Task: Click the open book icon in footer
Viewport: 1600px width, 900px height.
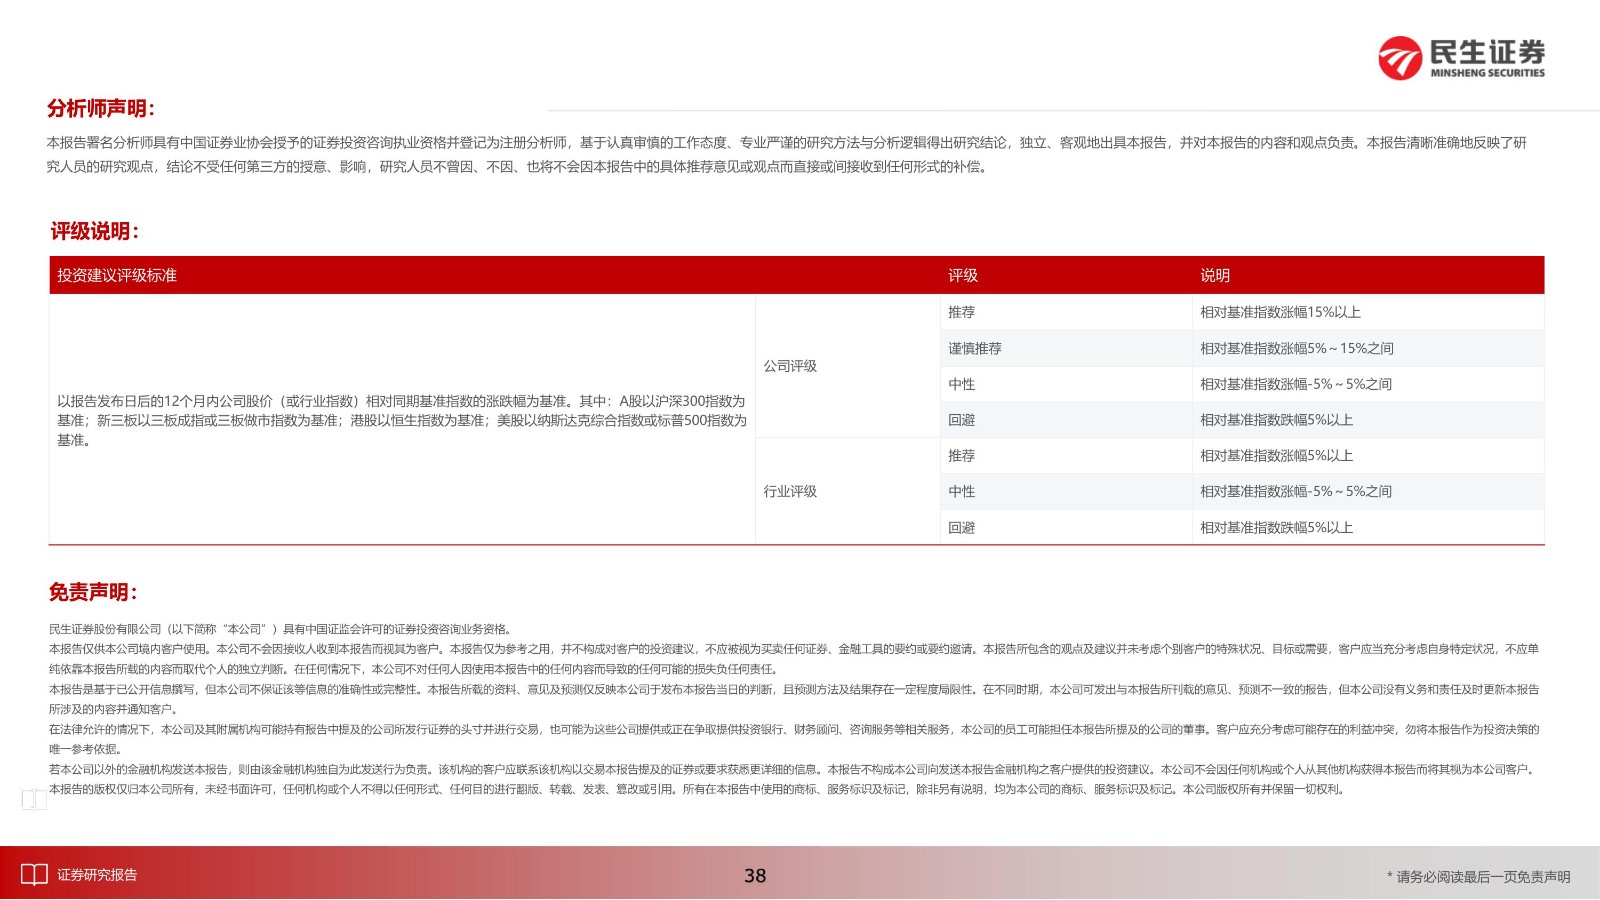Action: 34,875
